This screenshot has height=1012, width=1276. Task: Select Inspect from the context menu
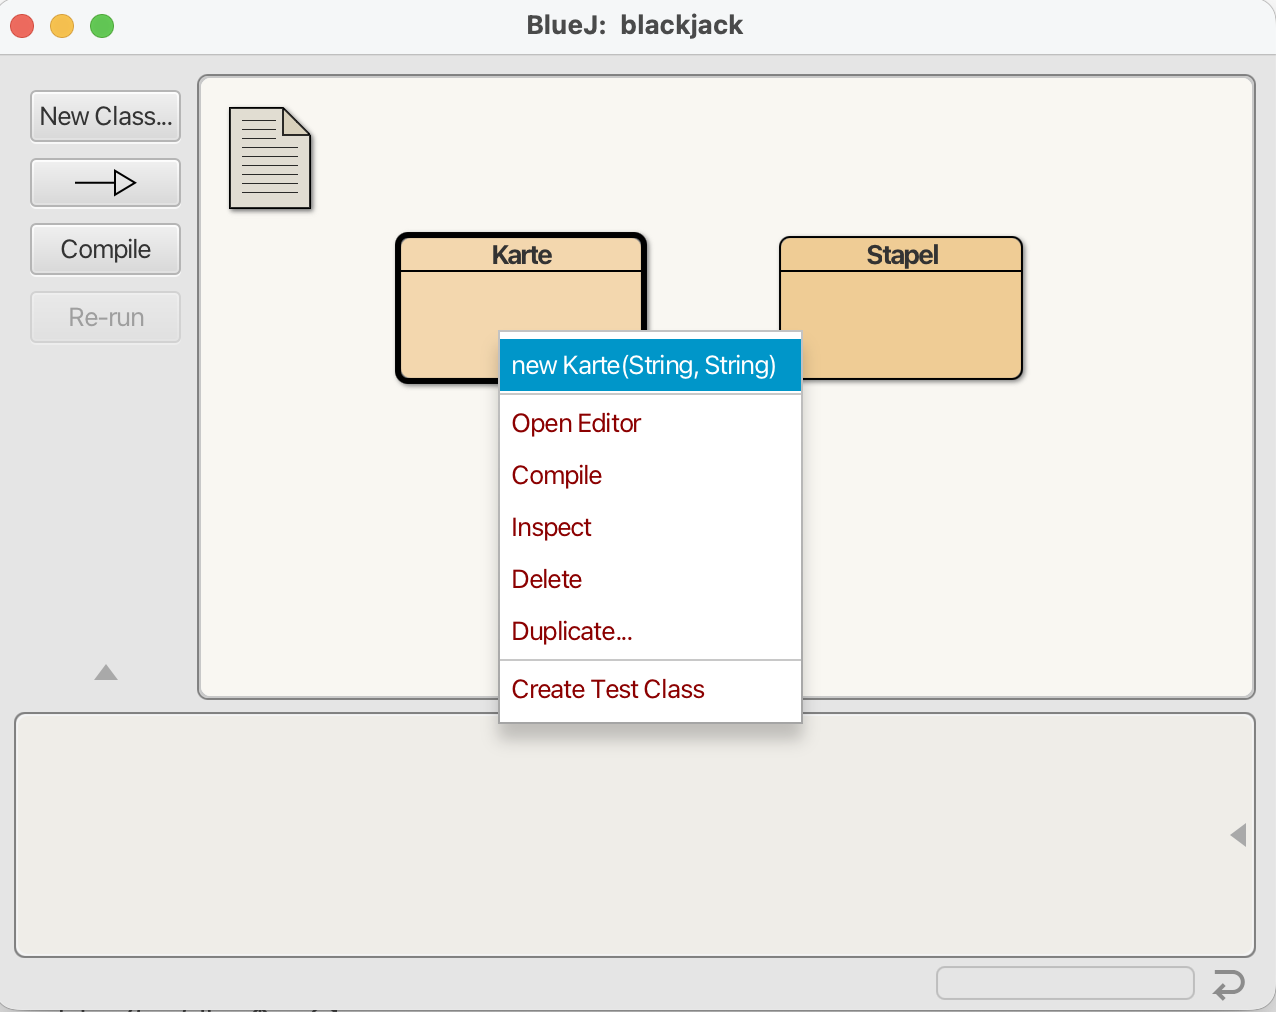pyautogui.click(x=551, y=528)
